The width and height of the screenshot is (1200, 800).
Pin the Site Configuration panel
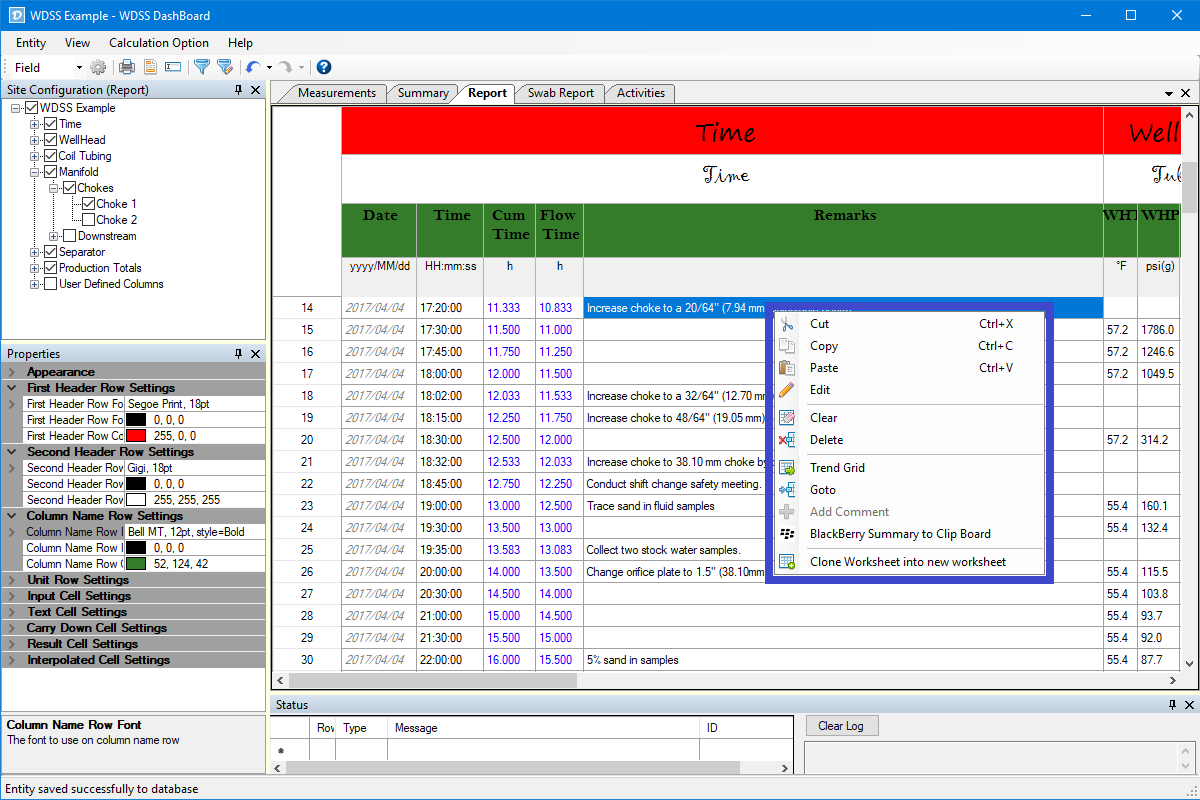(238, 90)
